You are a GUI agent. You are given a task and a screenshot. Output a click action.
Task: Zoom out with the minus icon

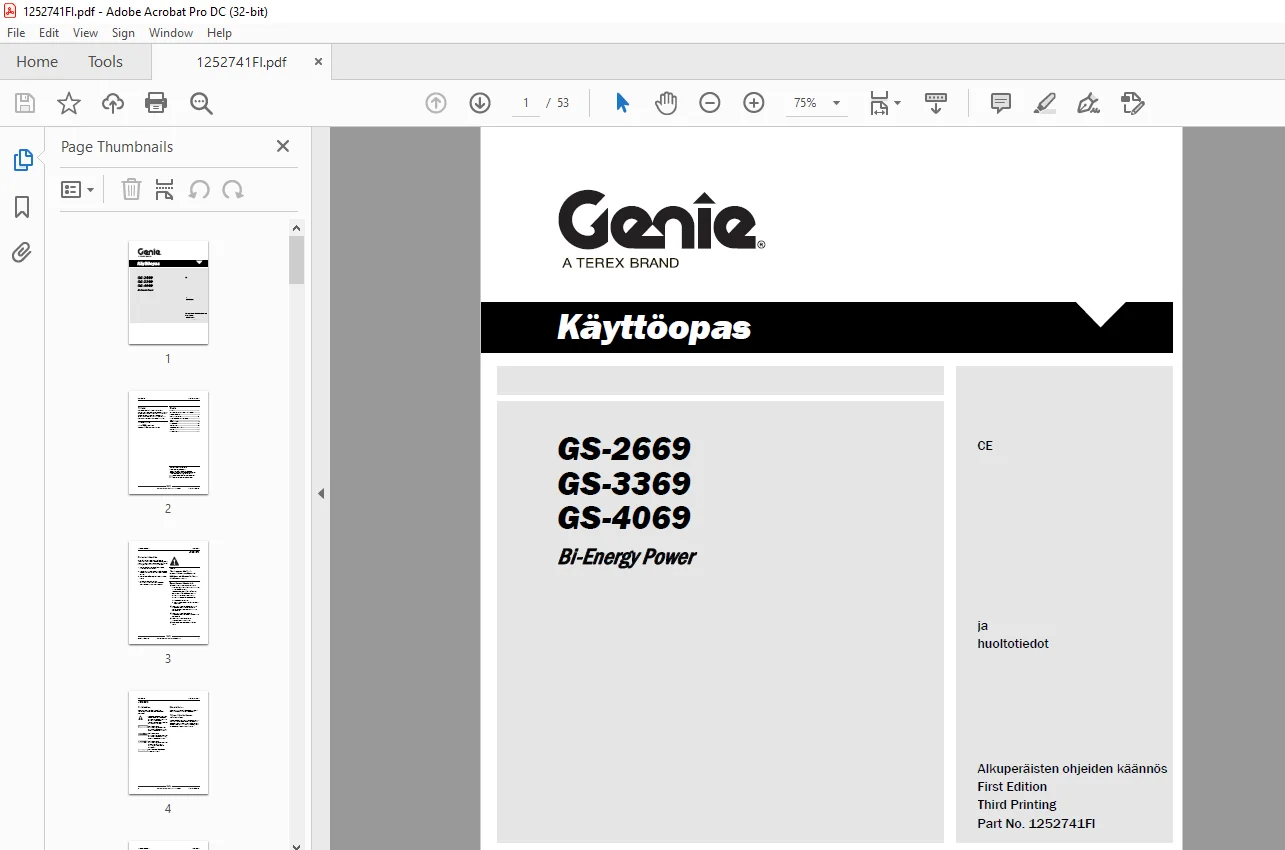pyautogui.click(x=710, y=103)
